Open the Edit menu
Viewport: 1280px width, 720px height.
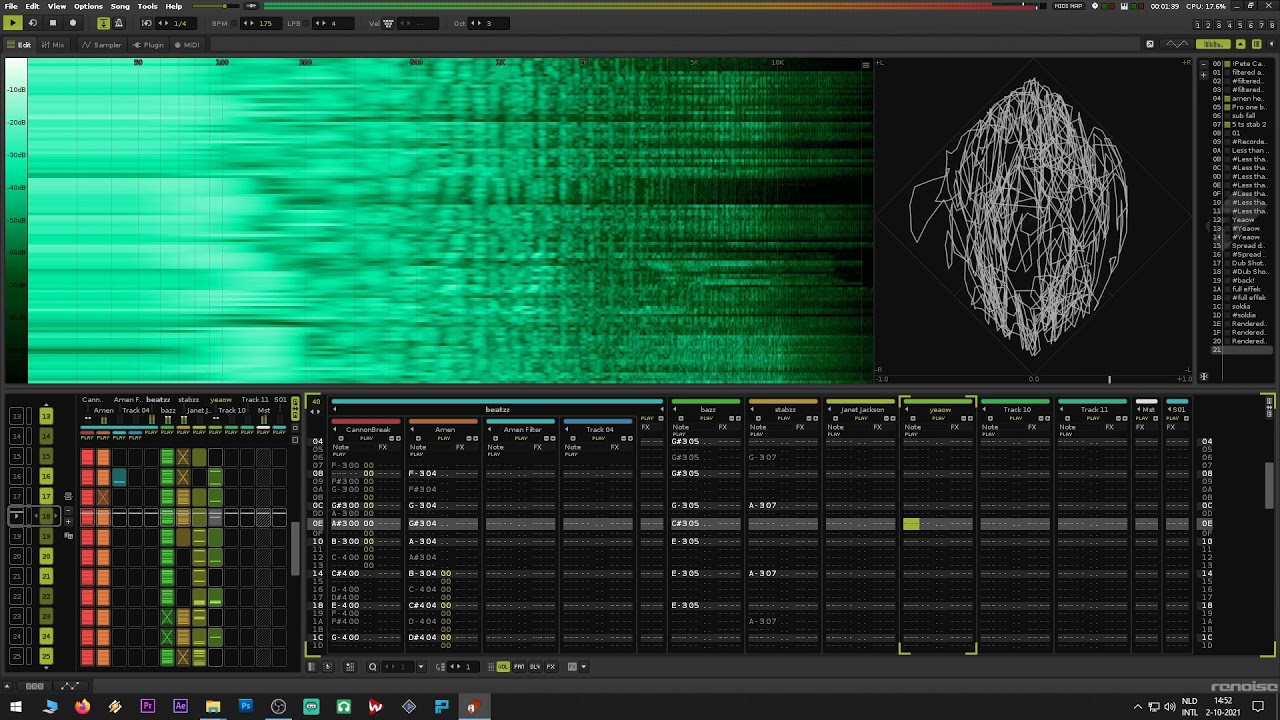pos(33,6)
